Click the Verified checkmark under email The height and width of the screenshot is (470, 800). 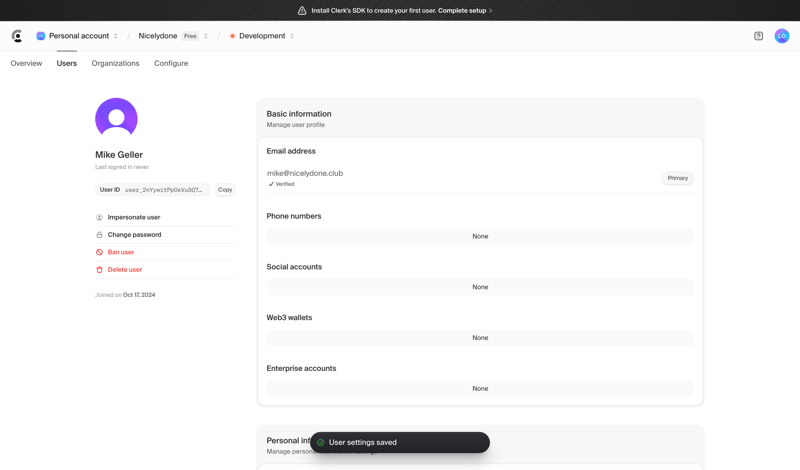pos(271,184)
